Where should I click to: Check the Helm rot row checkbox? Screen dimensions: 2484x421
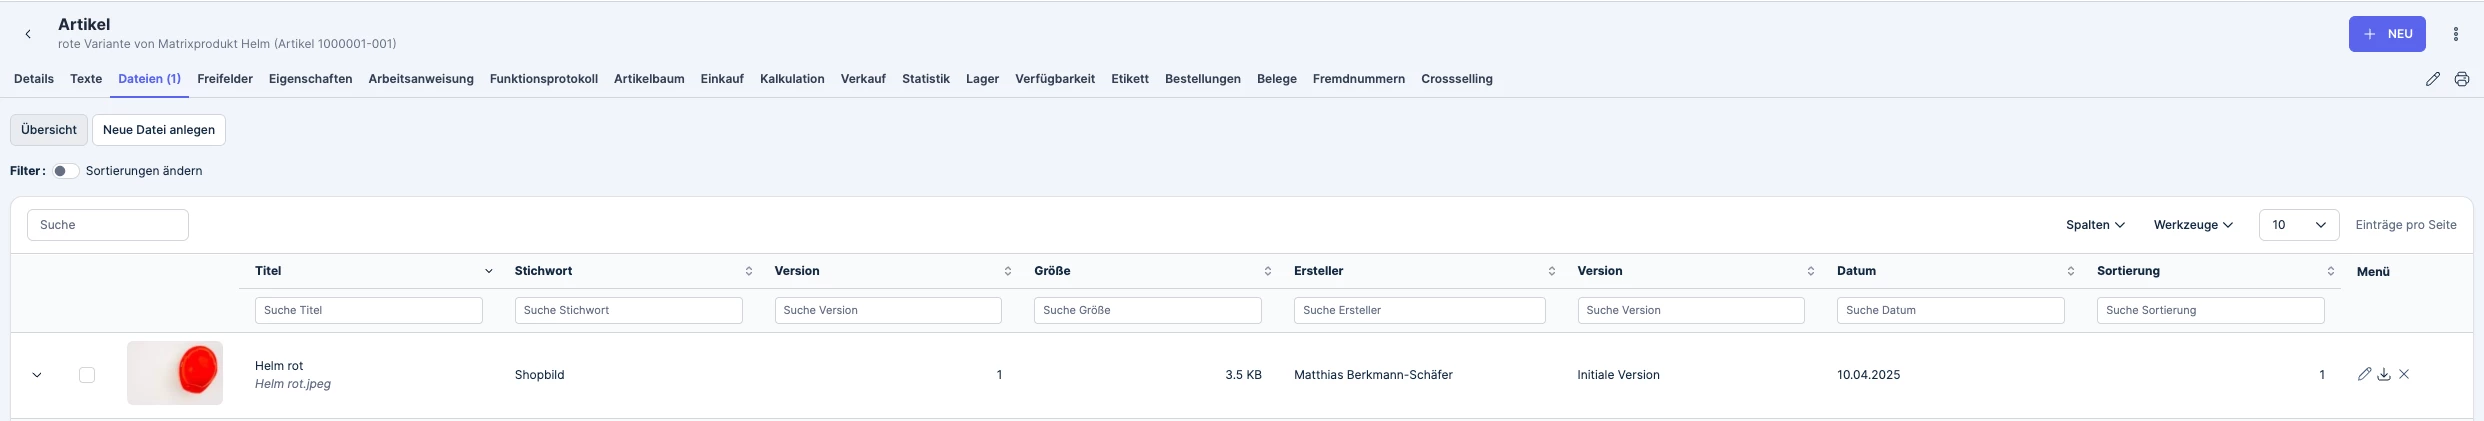87,375
